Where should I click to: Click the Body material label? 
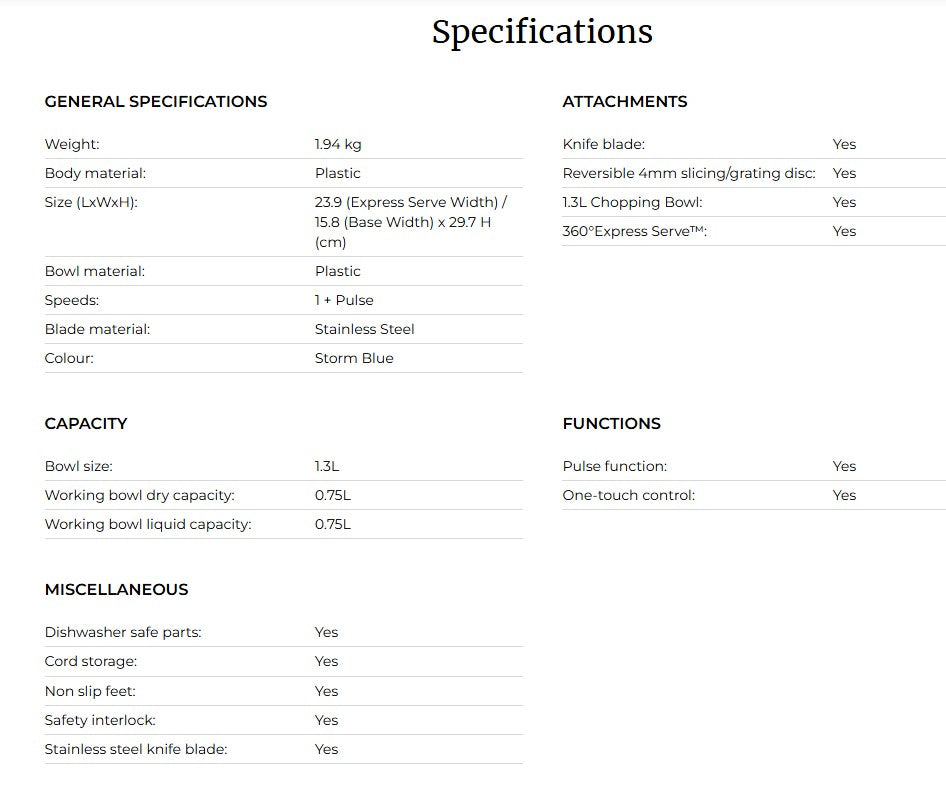coord(95,173)
